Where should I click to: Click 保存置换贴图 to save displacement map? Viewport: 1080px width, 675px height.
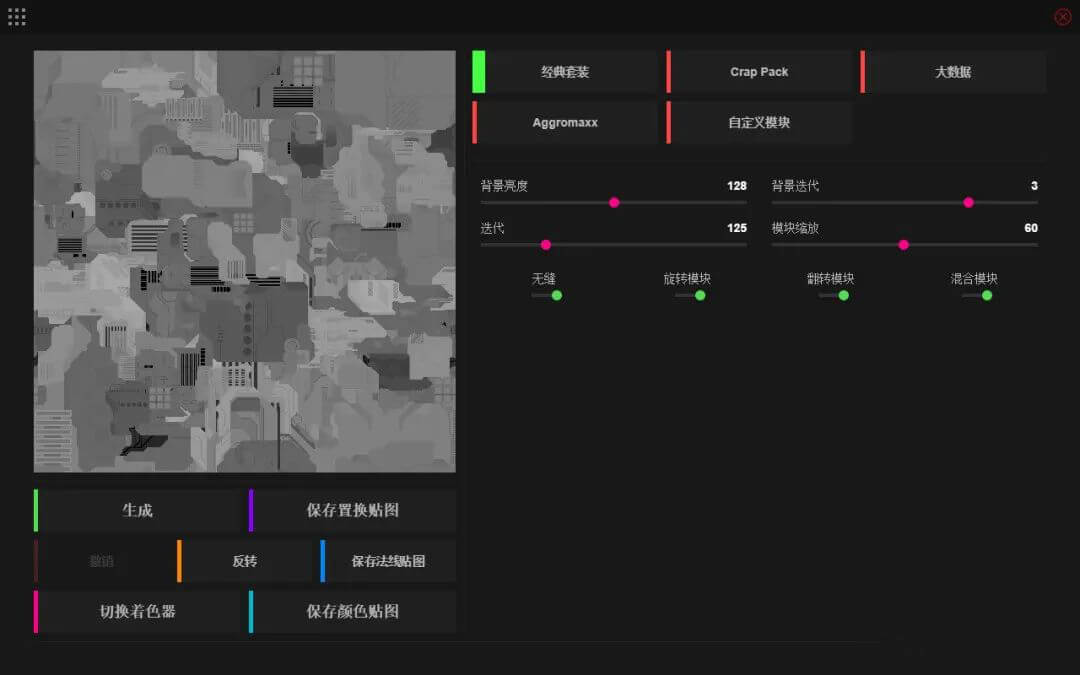click(352, 510)
